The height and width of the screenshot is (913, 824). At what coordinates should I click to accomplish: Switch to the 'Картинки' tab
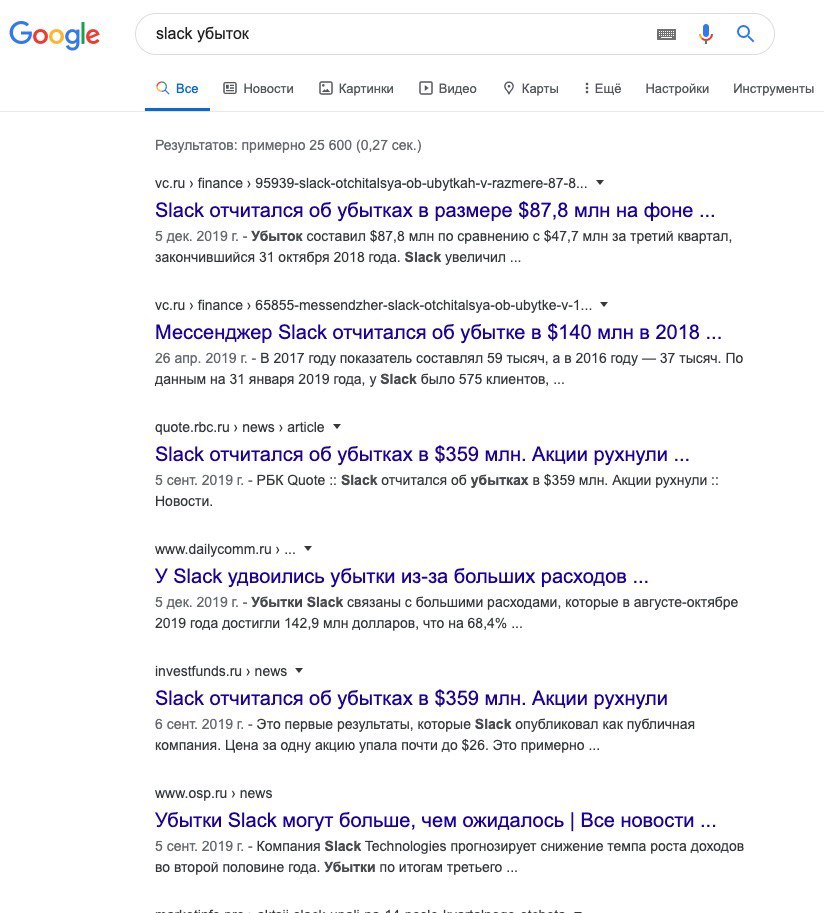point(356,89)
